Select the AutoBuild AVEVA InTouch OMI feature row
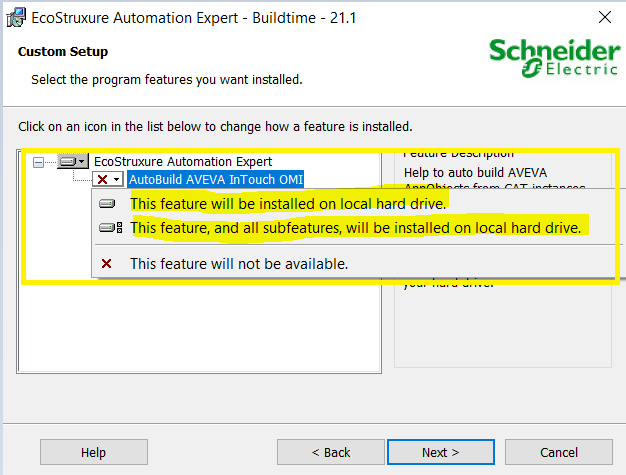626x475 pixels. [x=216, y=179]
